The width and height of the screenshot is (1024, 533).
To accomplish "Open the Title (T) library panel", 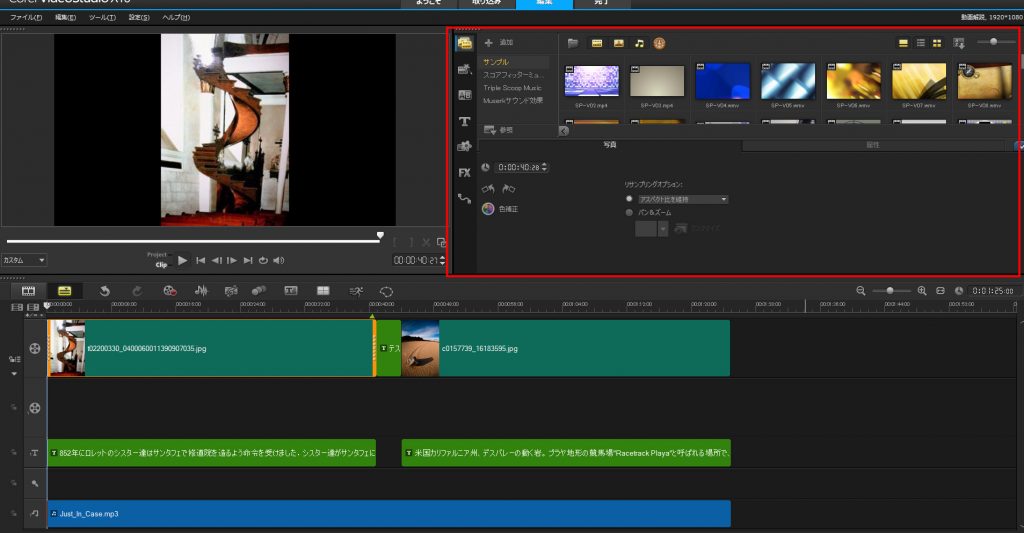I will coord(464,121).
